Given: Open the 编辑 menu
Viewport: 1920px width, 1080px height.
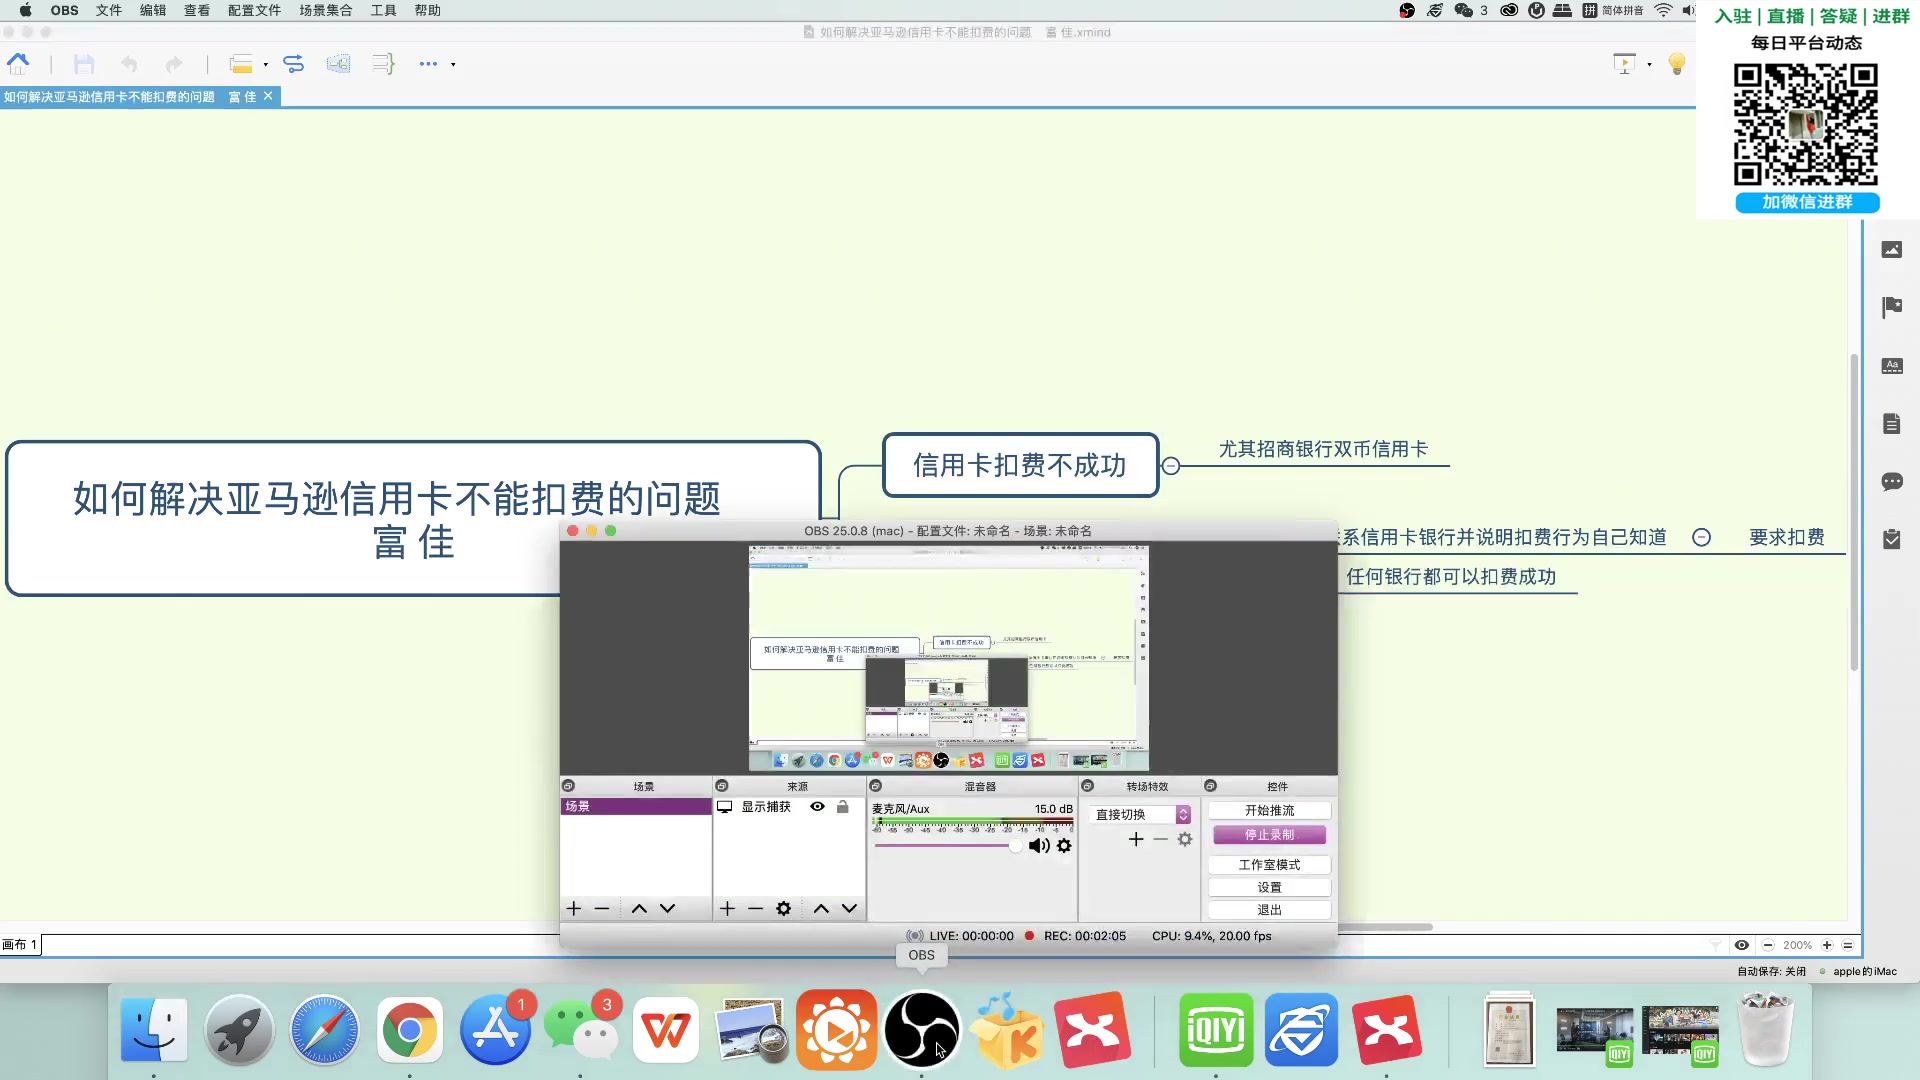Looking at the screenshot, I should tap(152, 10).
